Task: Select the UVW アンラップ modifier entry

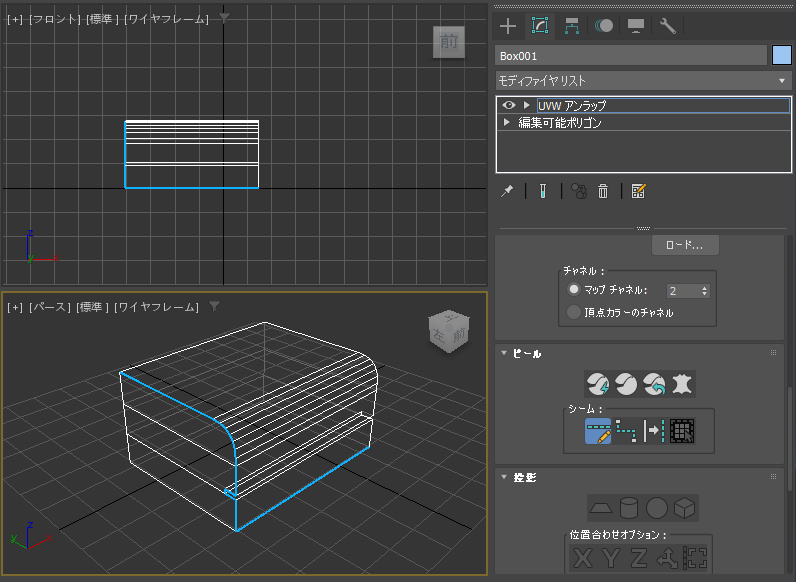Action: [663, 105]
